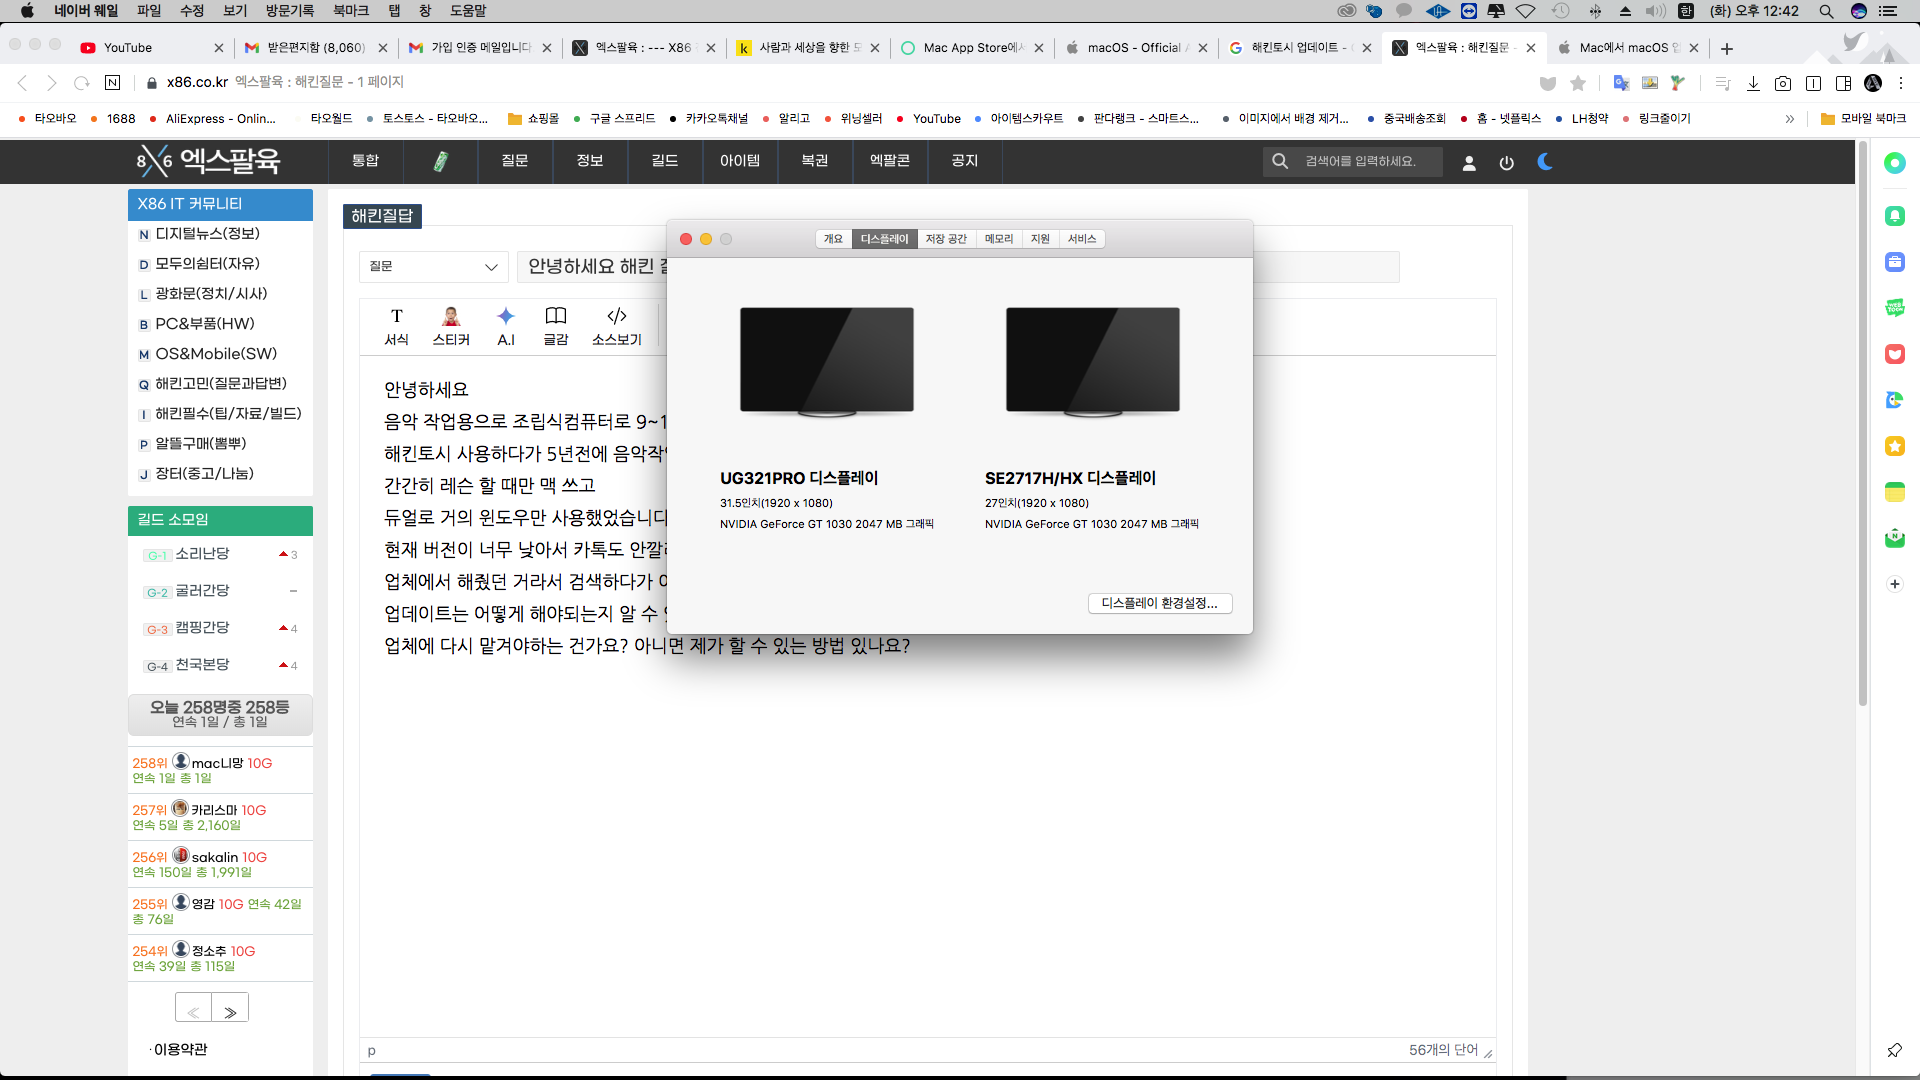Image resolution: width=1920 pixels, height=1080 pixels.
Task: Click the SE2717H/HX display thumbnail
Action: click(x=1093, y=361)
